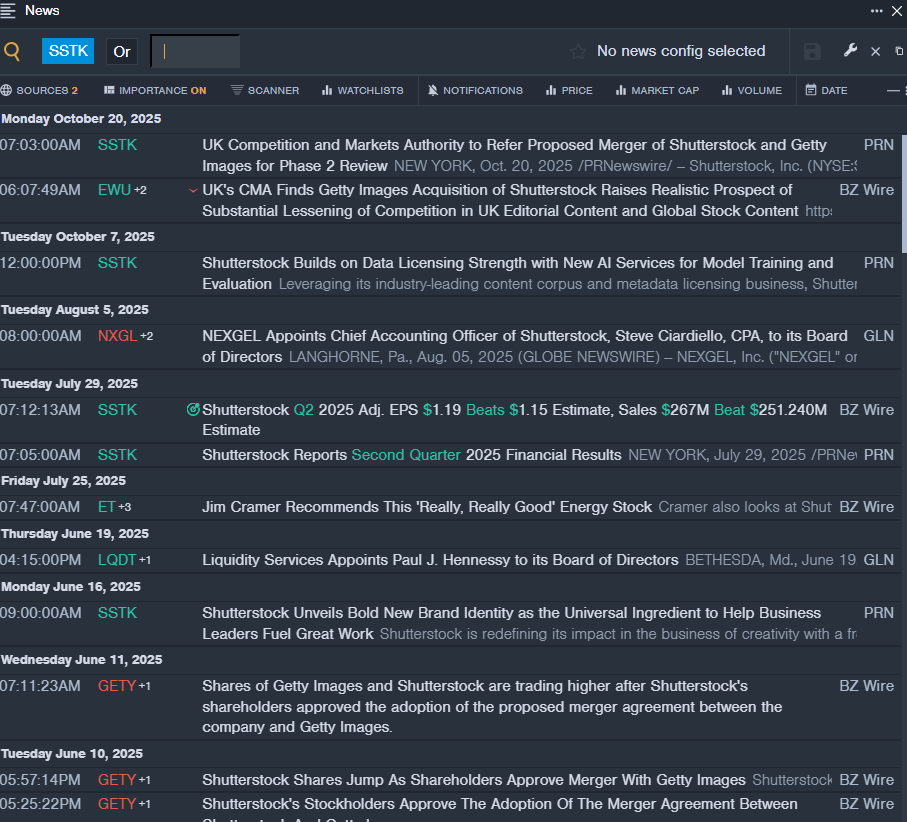Open the Notifications bell filter

(x=475, y=90)
